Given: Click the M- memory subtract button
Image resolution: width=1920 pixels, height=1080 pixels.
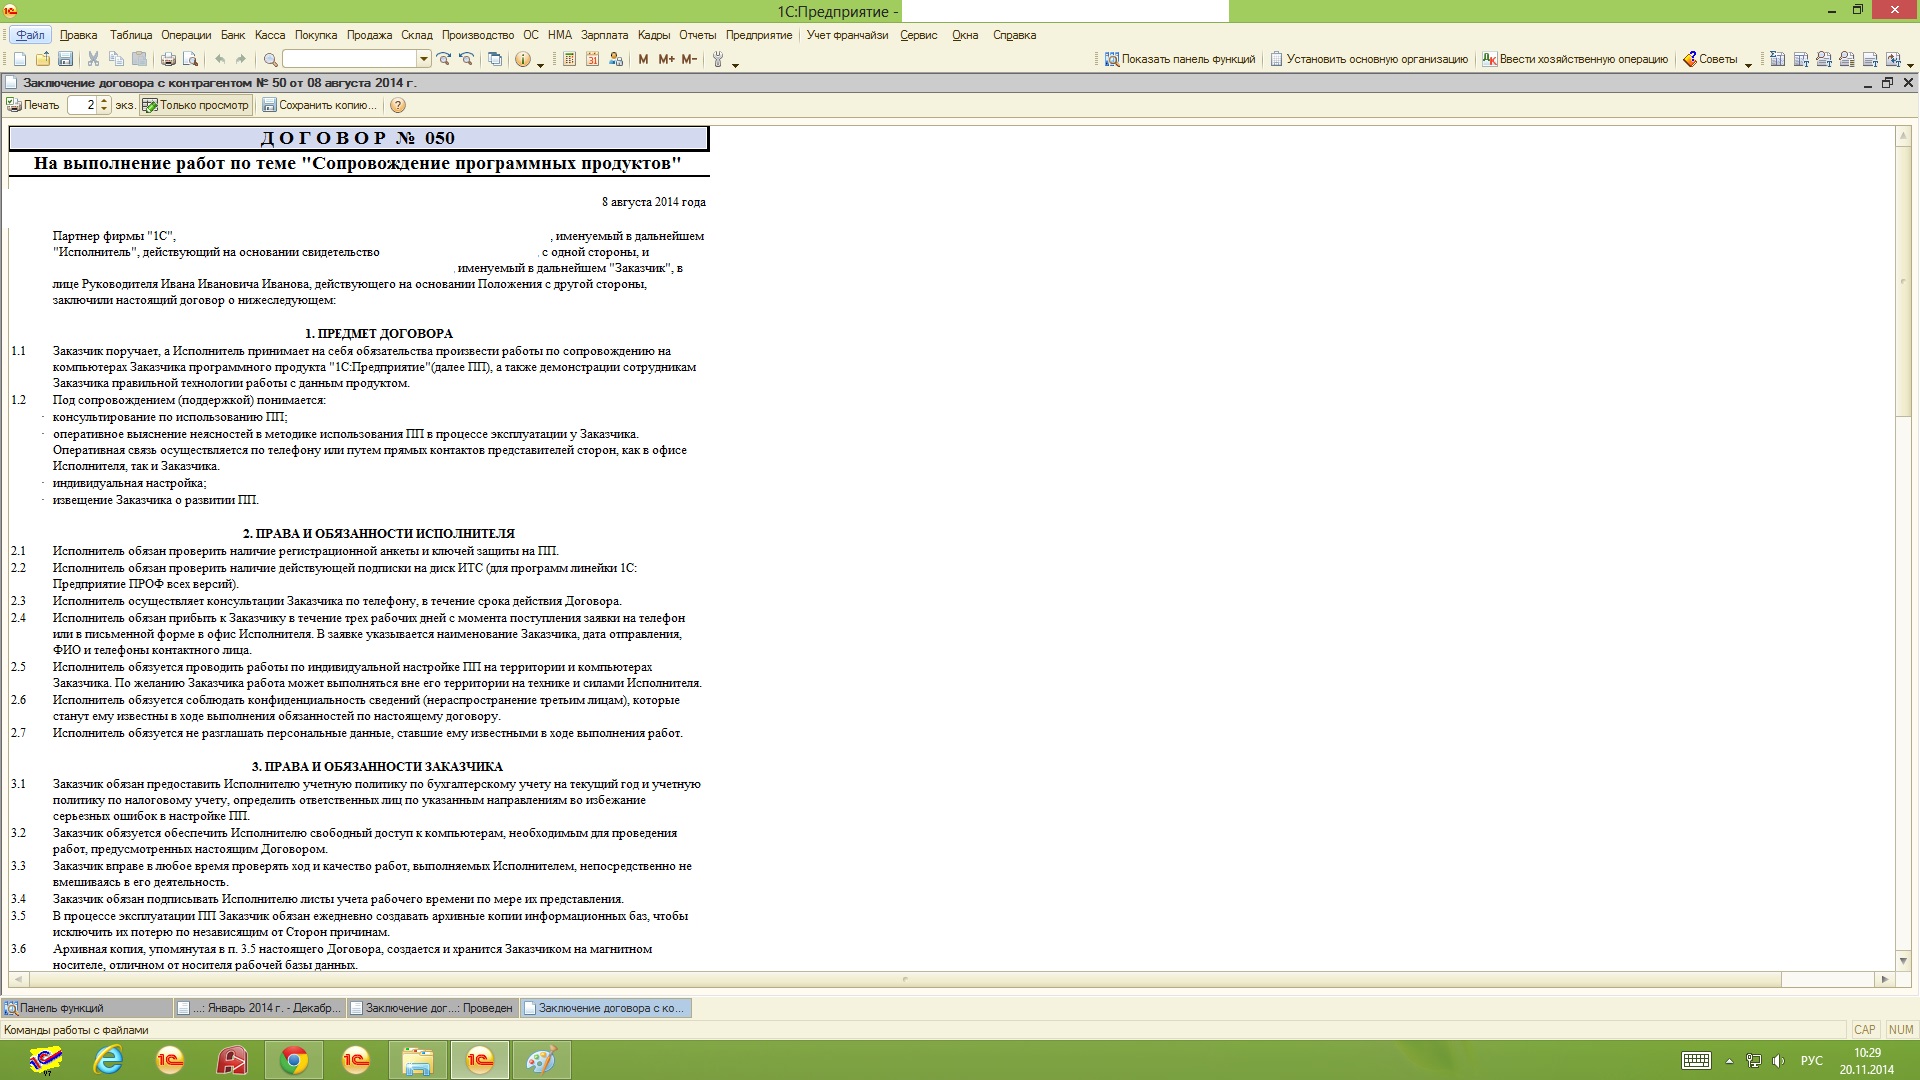Looking at the screenshot, I should 689,59.
